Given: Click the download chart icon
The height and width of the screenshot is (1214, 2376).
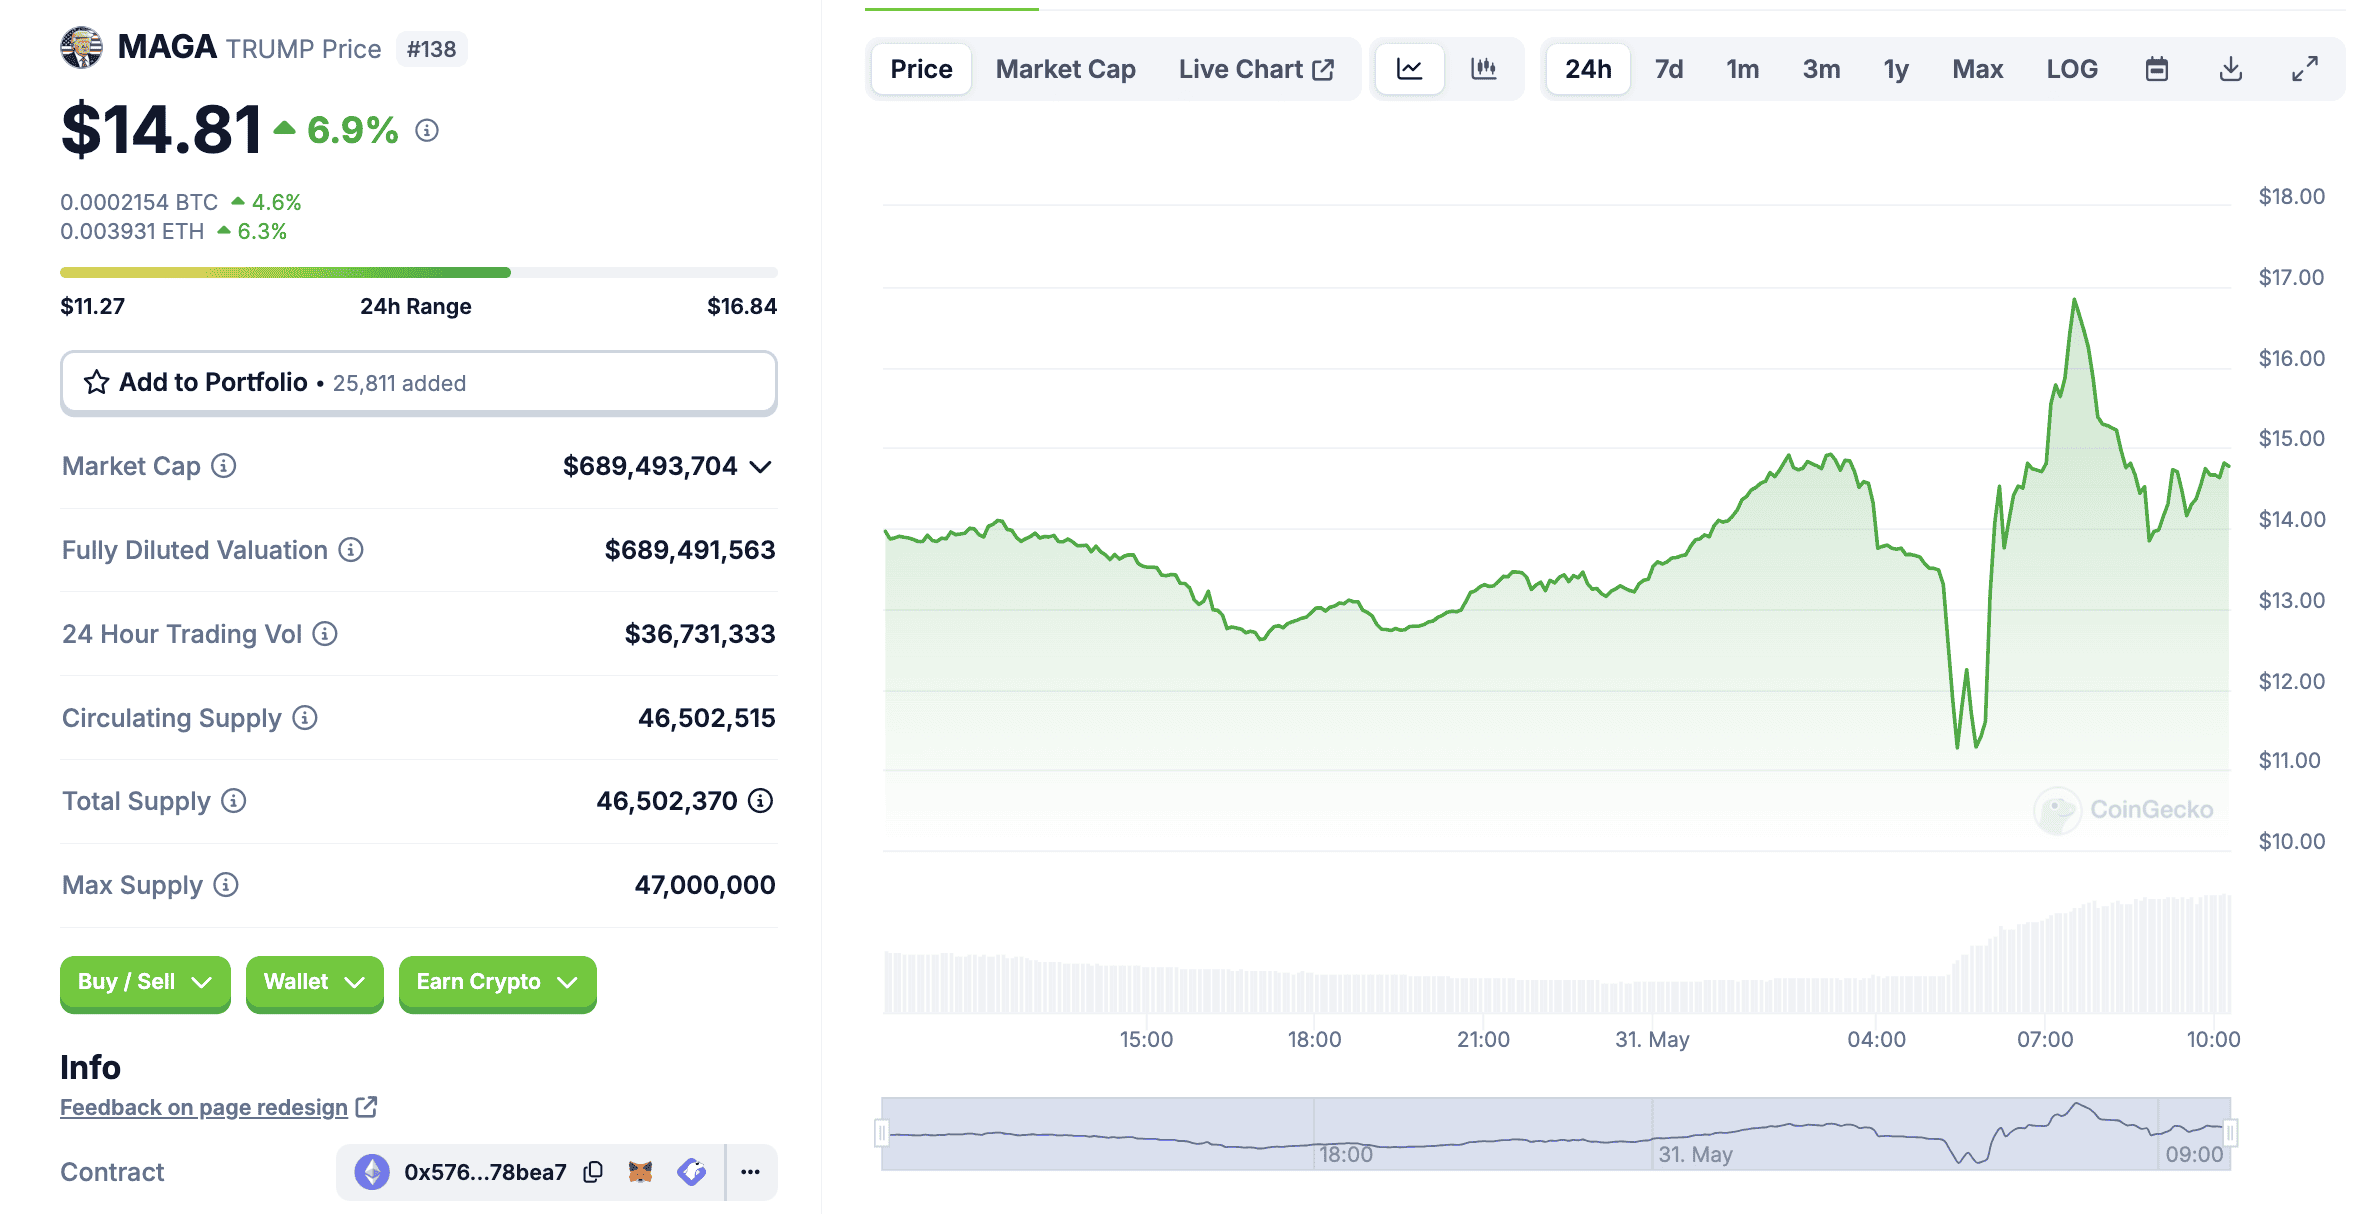Looking at the screenshot, I should click(x=2229, y=68).
